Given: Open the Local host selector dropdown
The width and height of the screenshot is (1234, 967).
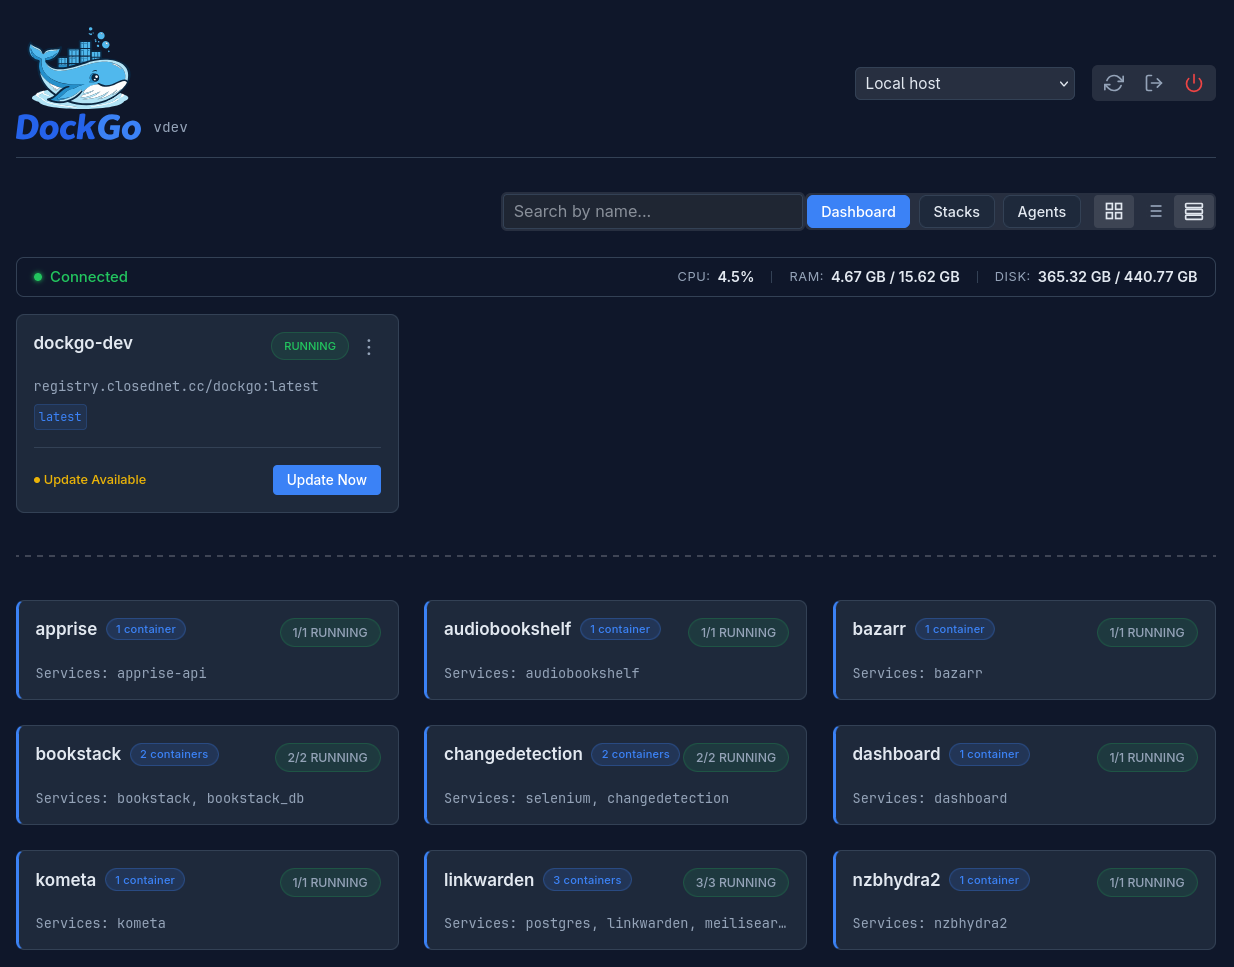Looking at the screenshot, I should pyautogui.click(x=965, y=83).
